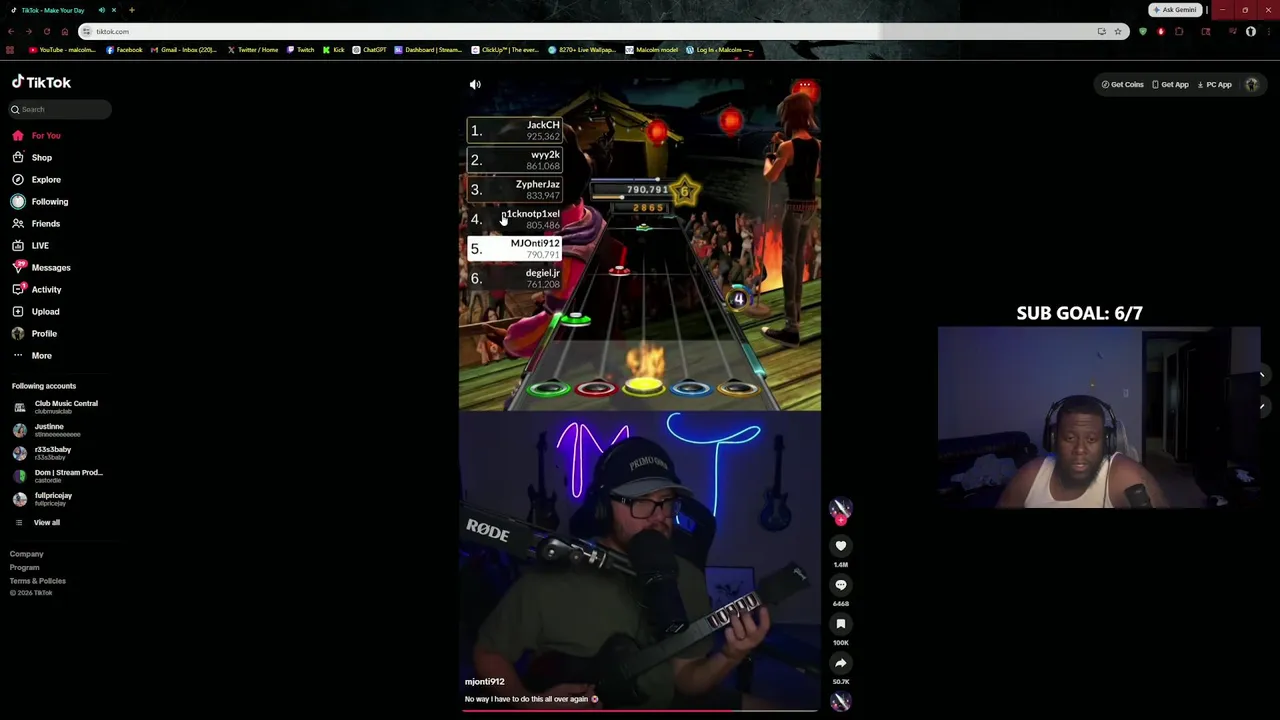Click the TikTok logo
This screenshot has width=1280, height=720.
point(41,82)
